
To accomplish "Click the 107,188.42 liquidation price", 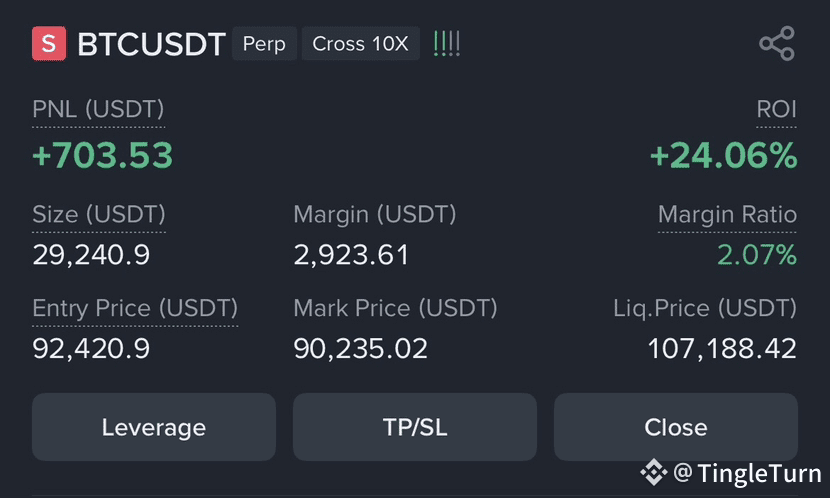I will pyautogui.click(x=722, y=349).
